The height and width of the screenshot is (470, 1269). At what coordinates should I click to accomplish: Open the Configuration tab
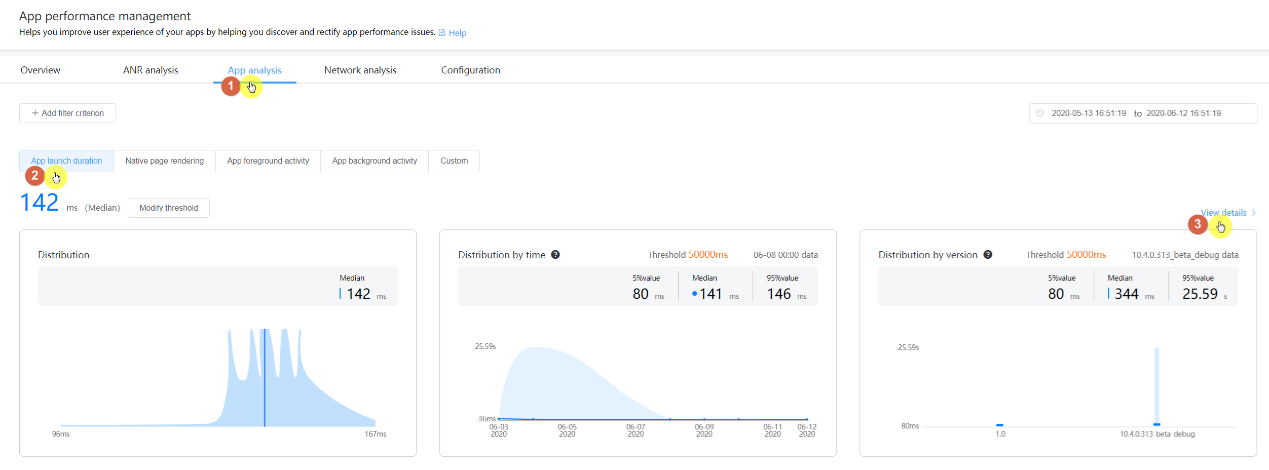[x=470, y=70]
